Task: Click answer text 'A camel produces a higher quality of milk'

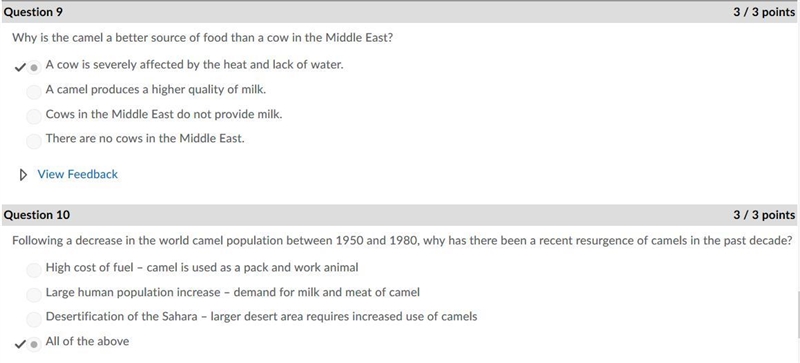Action: click(x=156, y=89)
